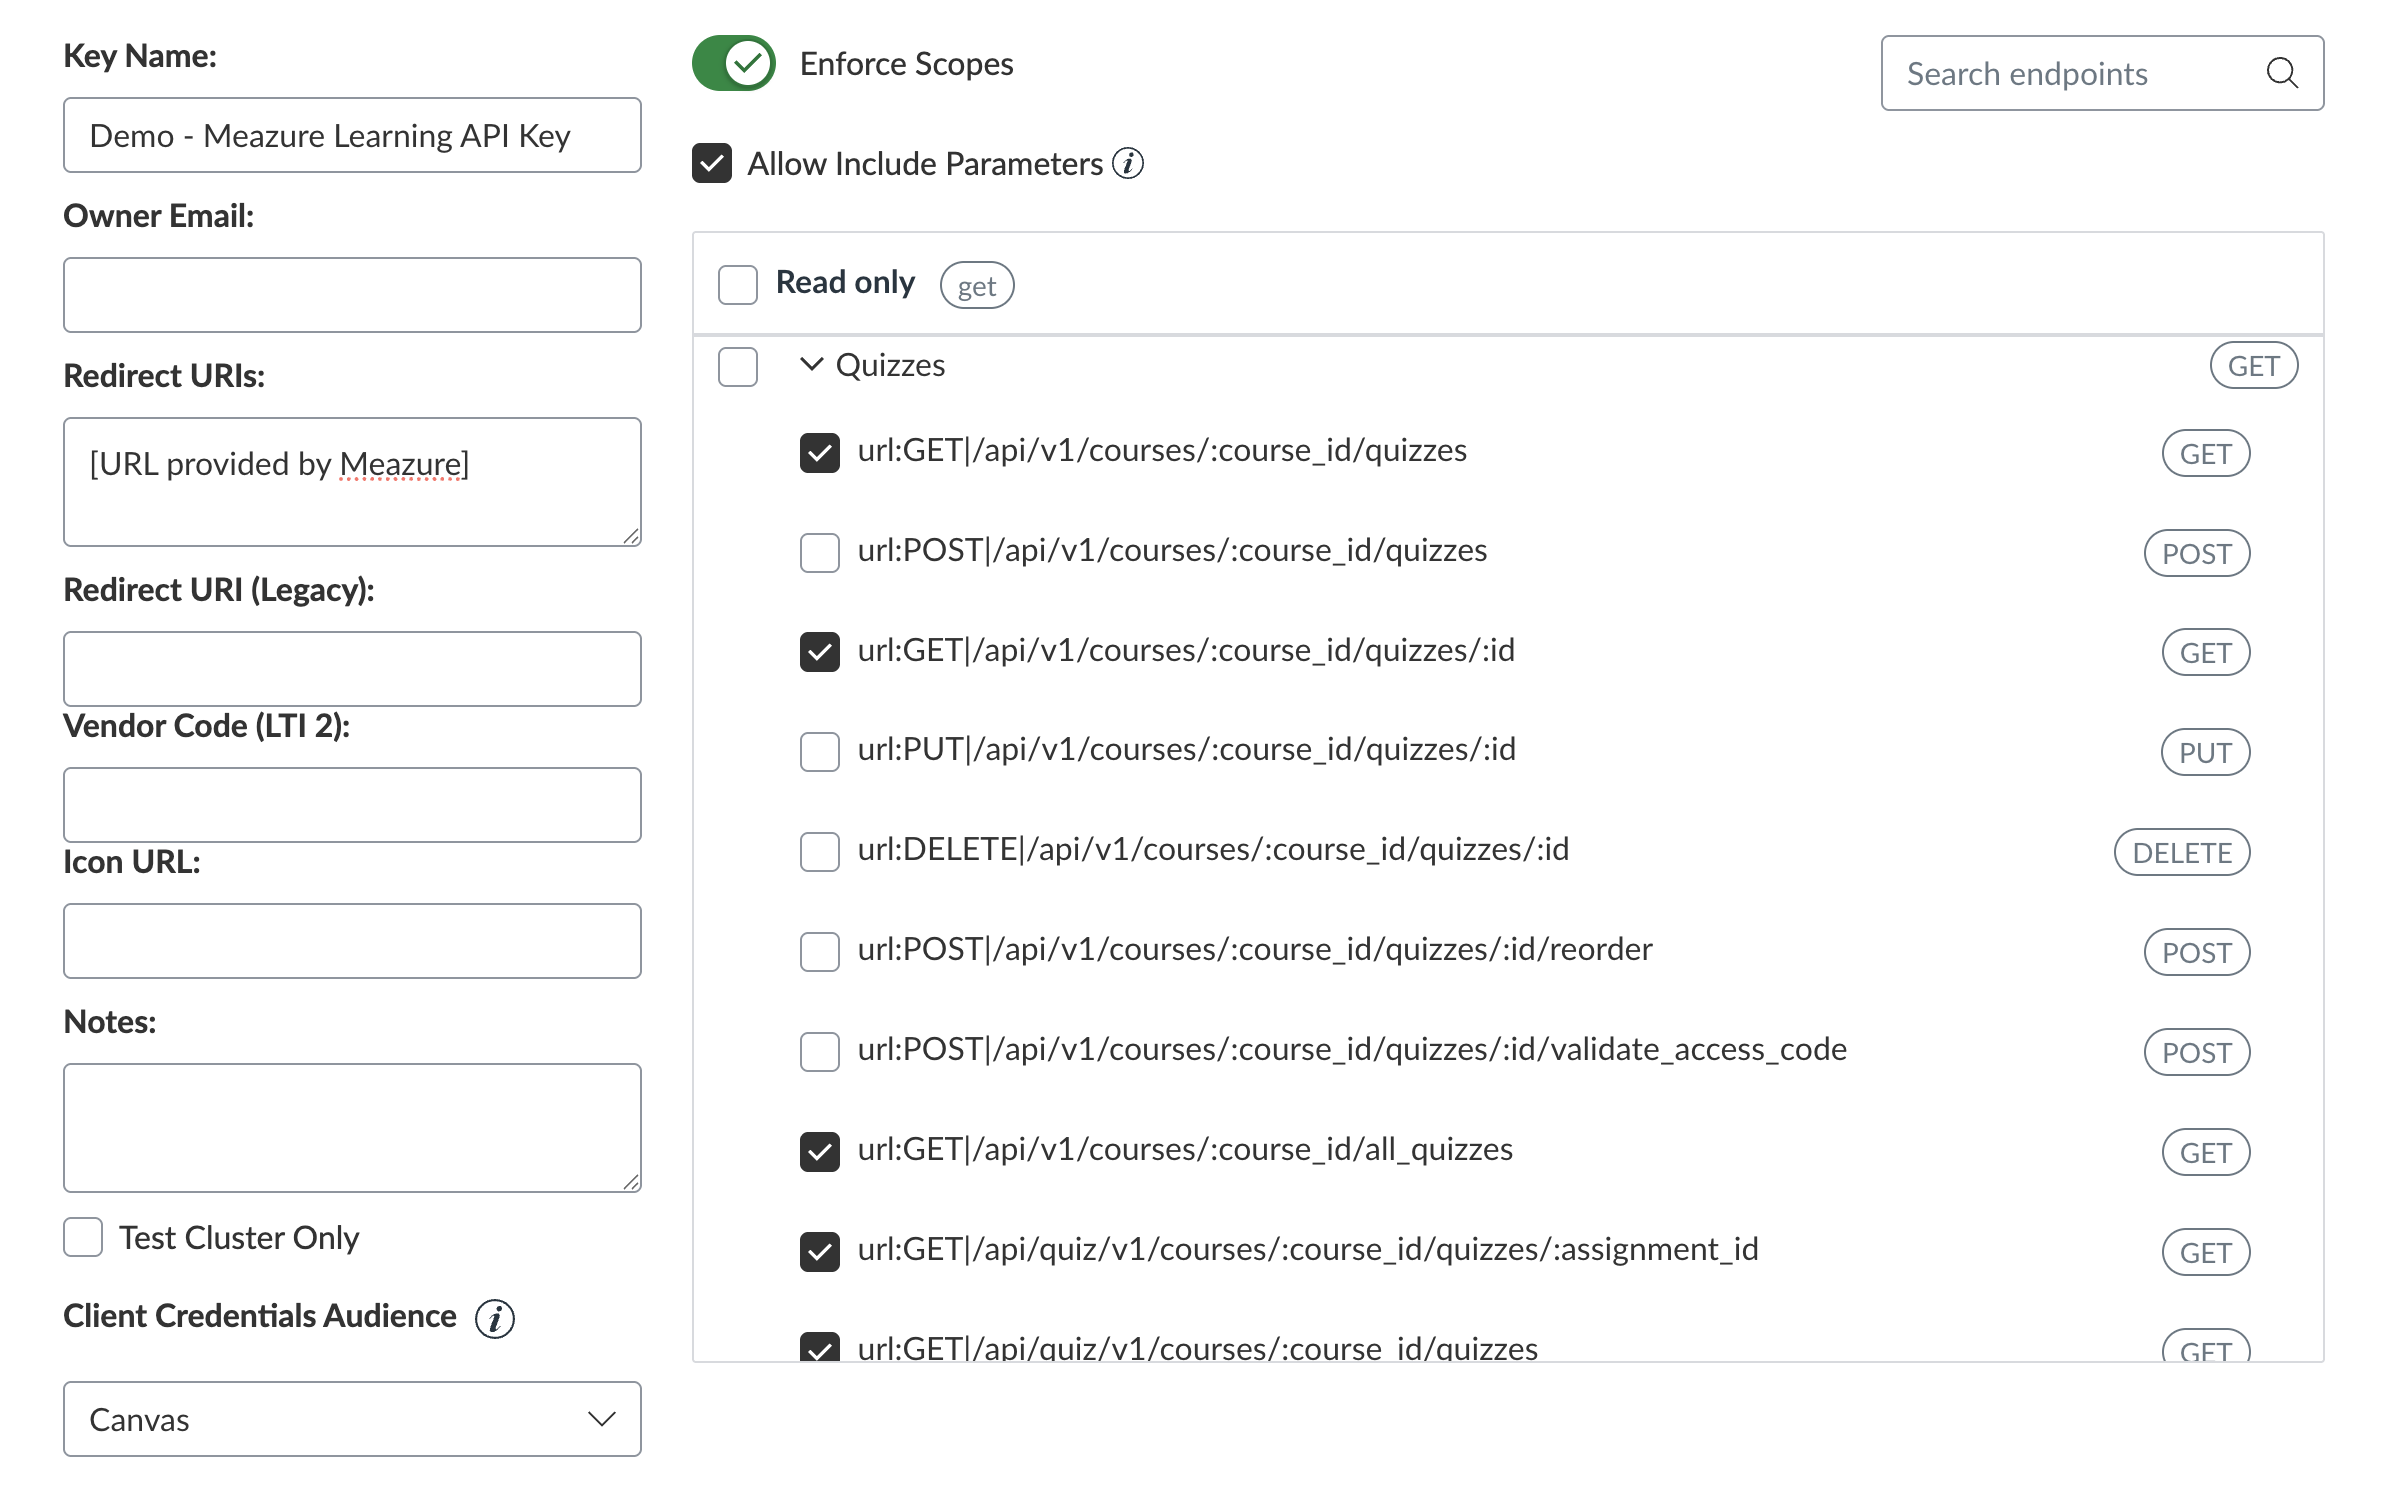Check the url:POST quizzes reorder scope

[820, 951]
